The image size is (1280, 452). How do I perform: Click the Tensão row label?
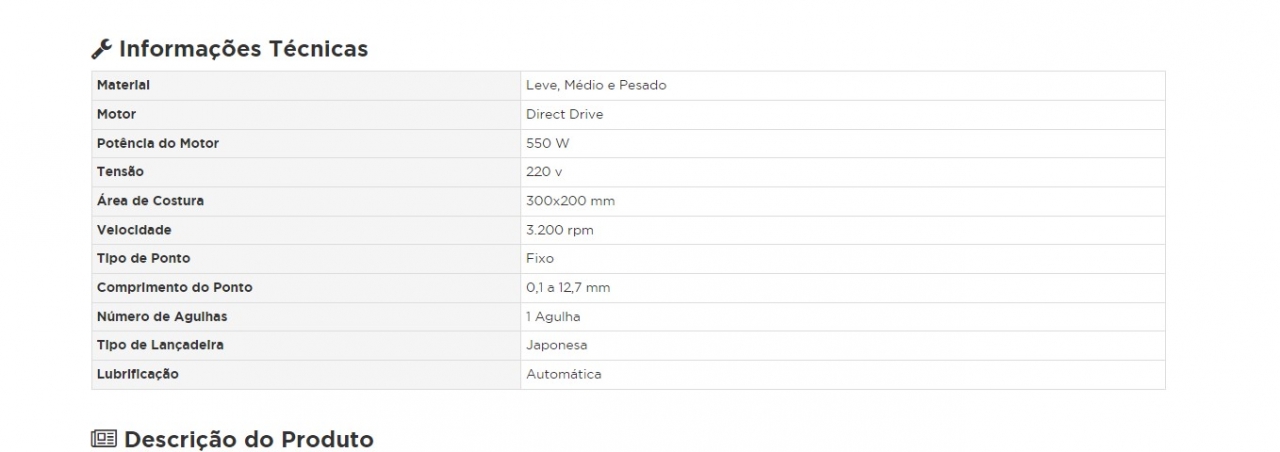120,172
